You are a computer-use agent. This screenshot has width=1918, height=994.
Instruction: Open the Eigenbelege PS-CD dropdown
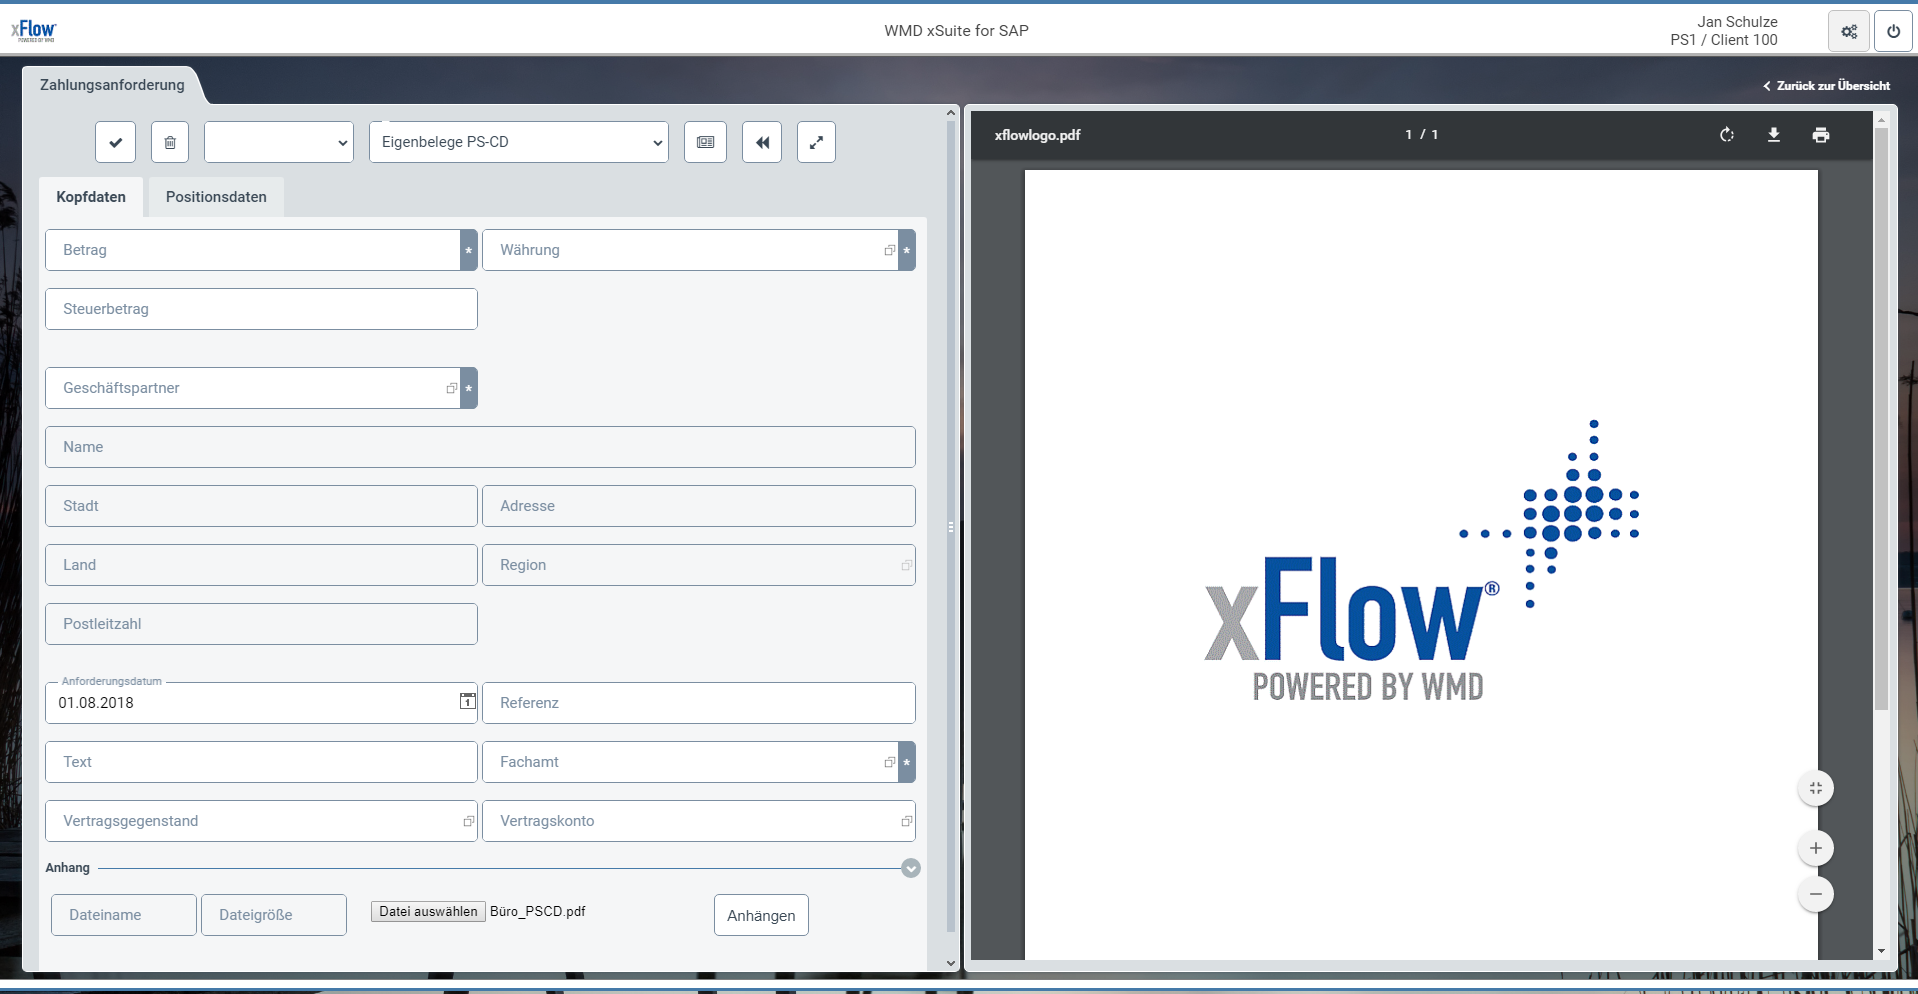pyautogui.click(x=518, y=142)
